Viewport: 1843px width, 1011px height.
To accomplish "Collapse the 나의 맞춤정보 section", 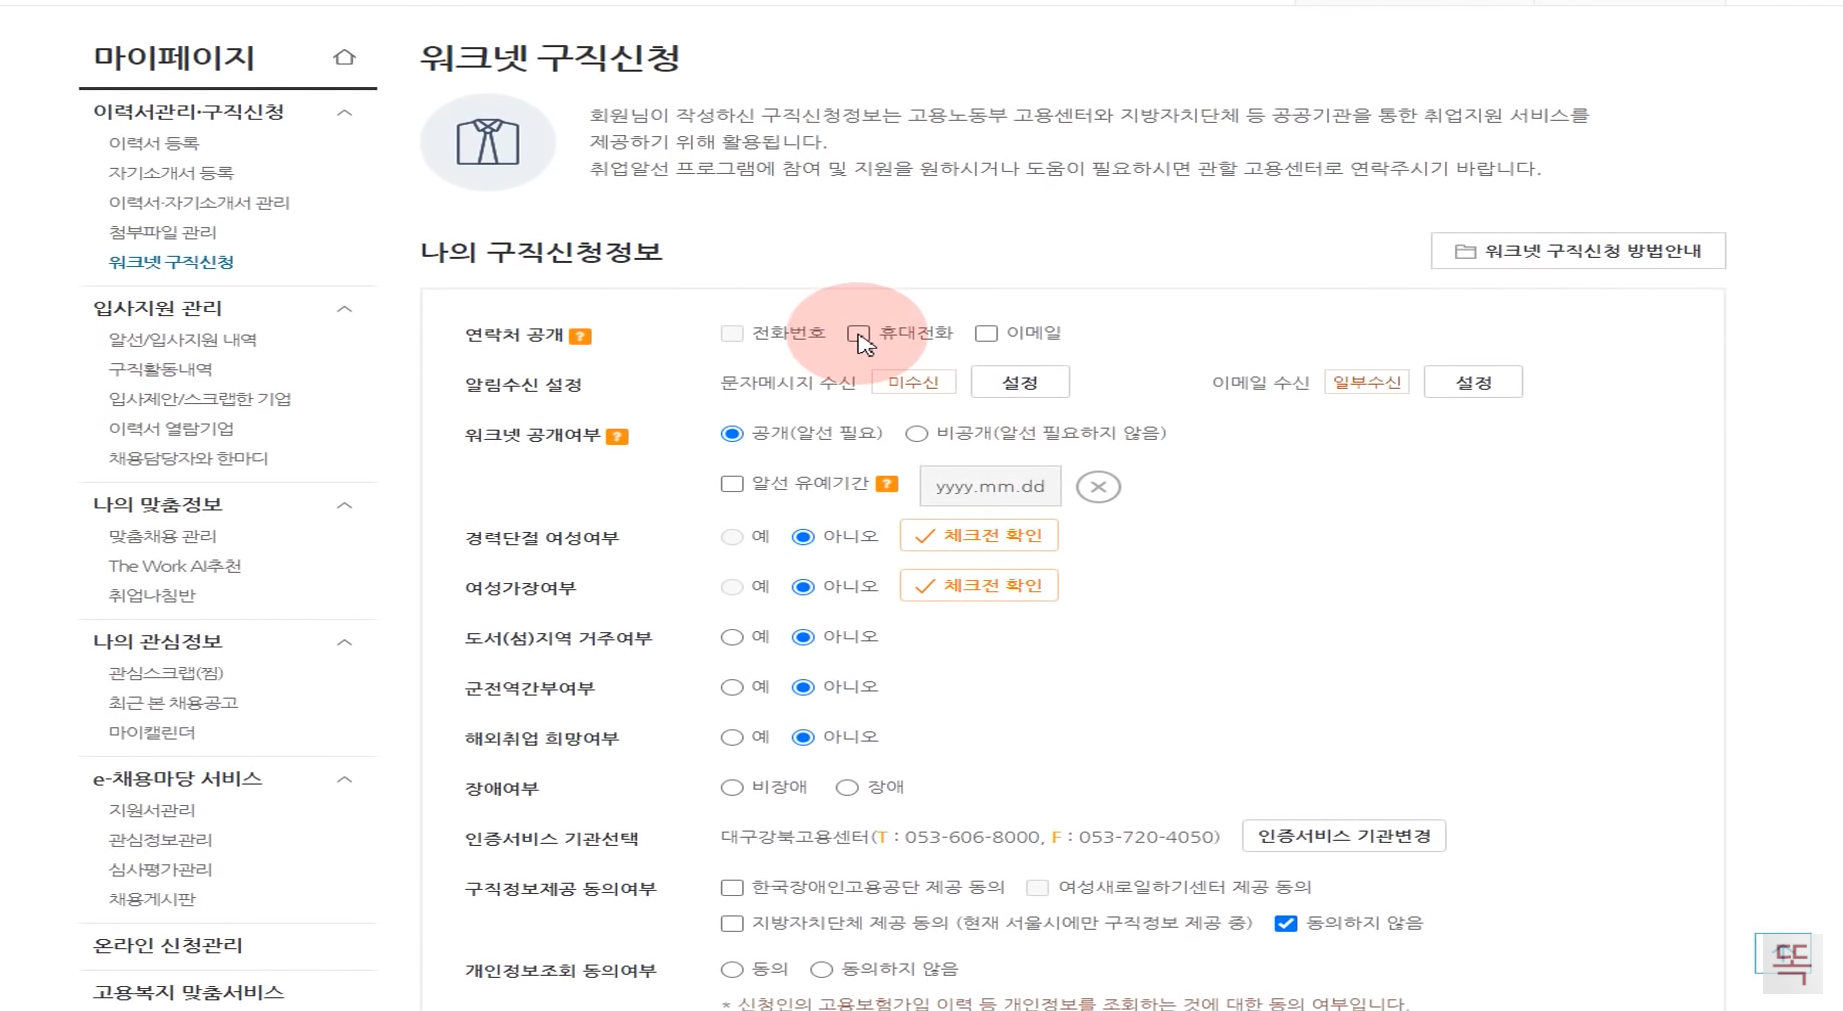I will [x=344, y=505].
